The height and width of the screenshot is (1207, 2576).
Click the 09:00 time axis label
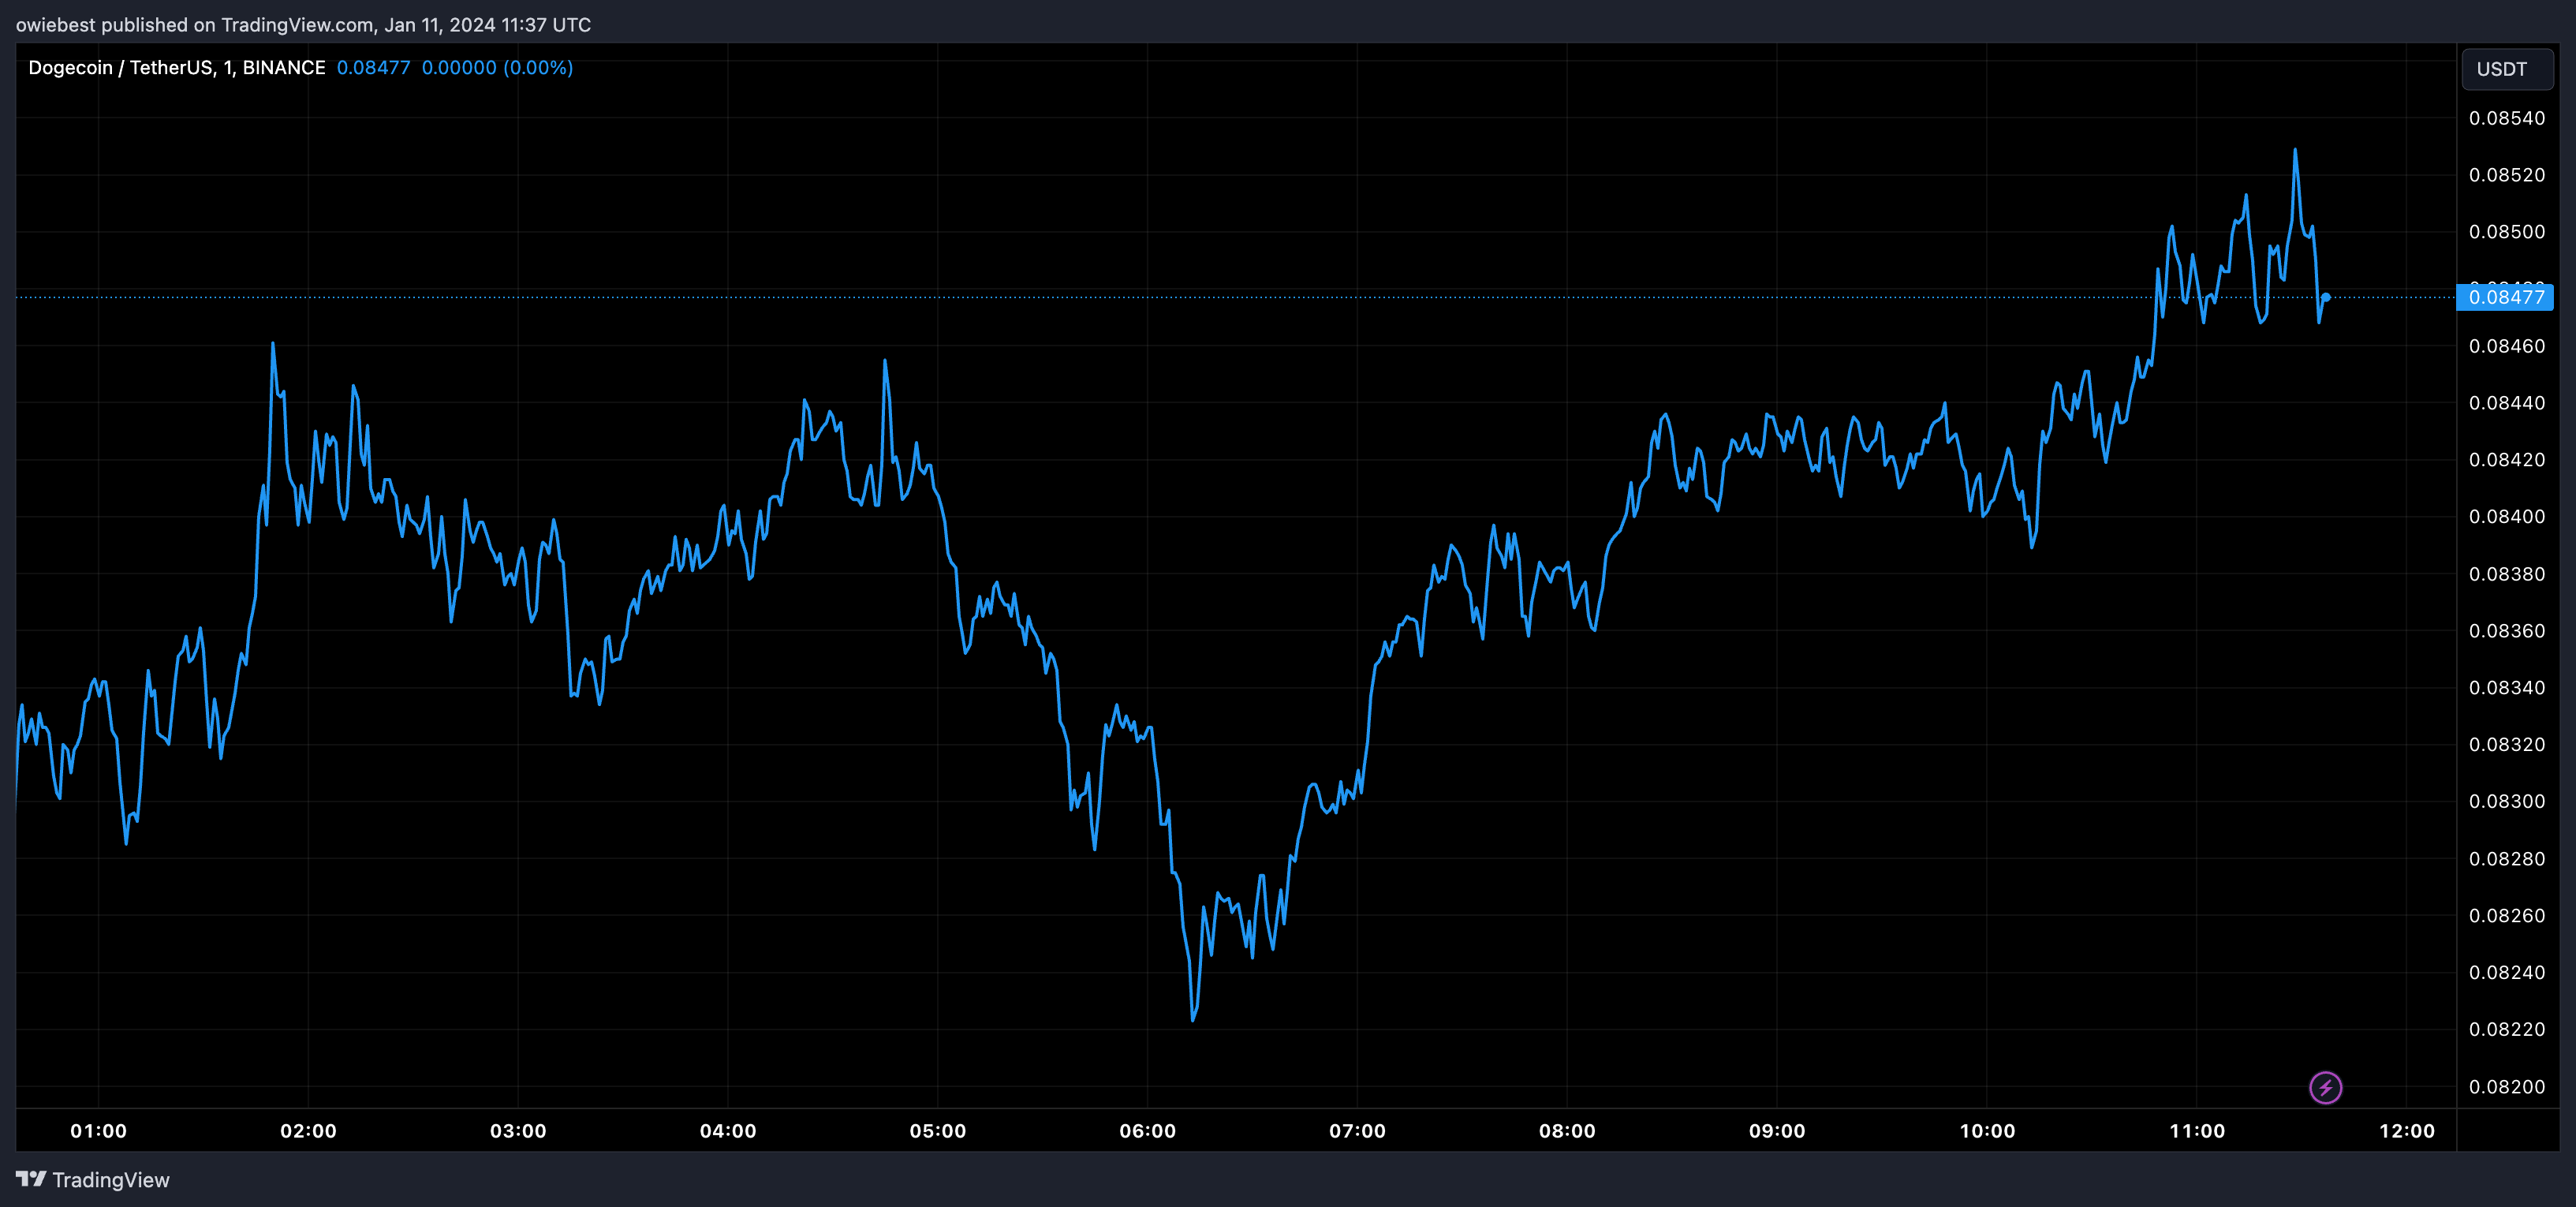pyautogui.click(x=1777, y=1131)
